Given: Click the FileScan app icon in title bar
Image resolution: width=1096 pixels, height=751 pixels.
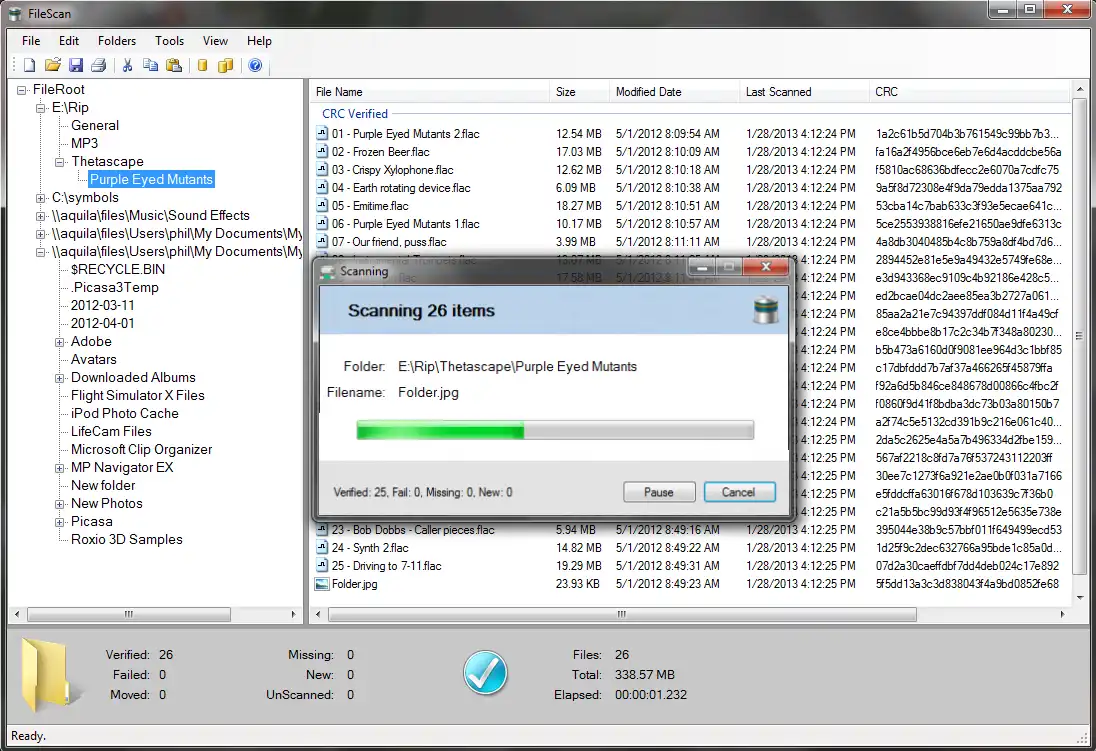Looking at the screenshot, I should coord(14,13).
